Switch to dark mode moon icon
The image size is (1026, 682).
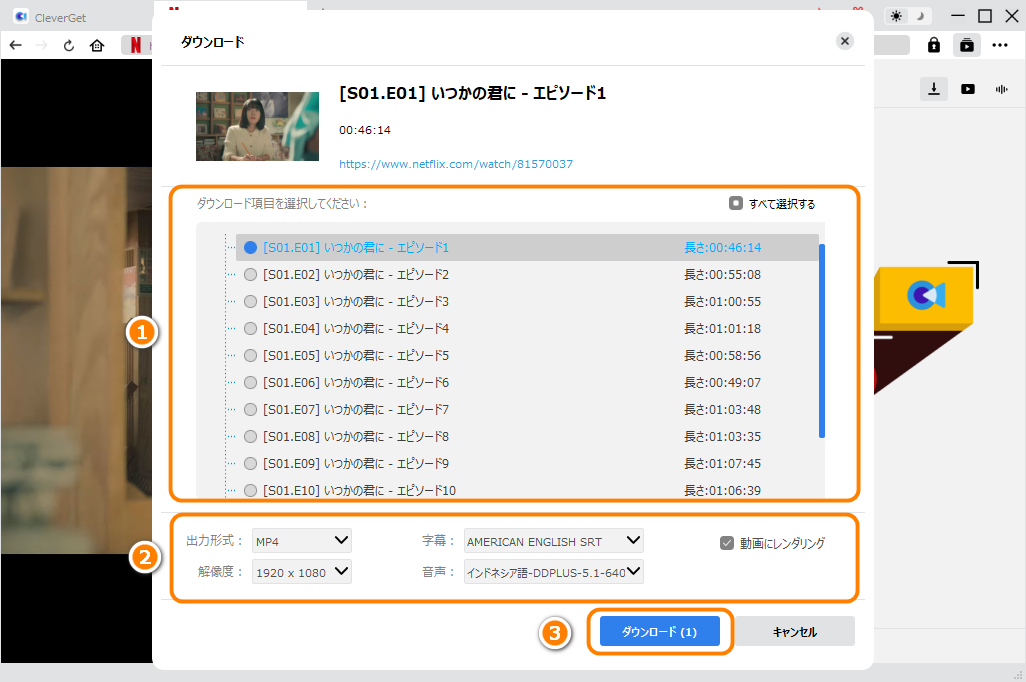pyautogui.click(x=921, y=16)
